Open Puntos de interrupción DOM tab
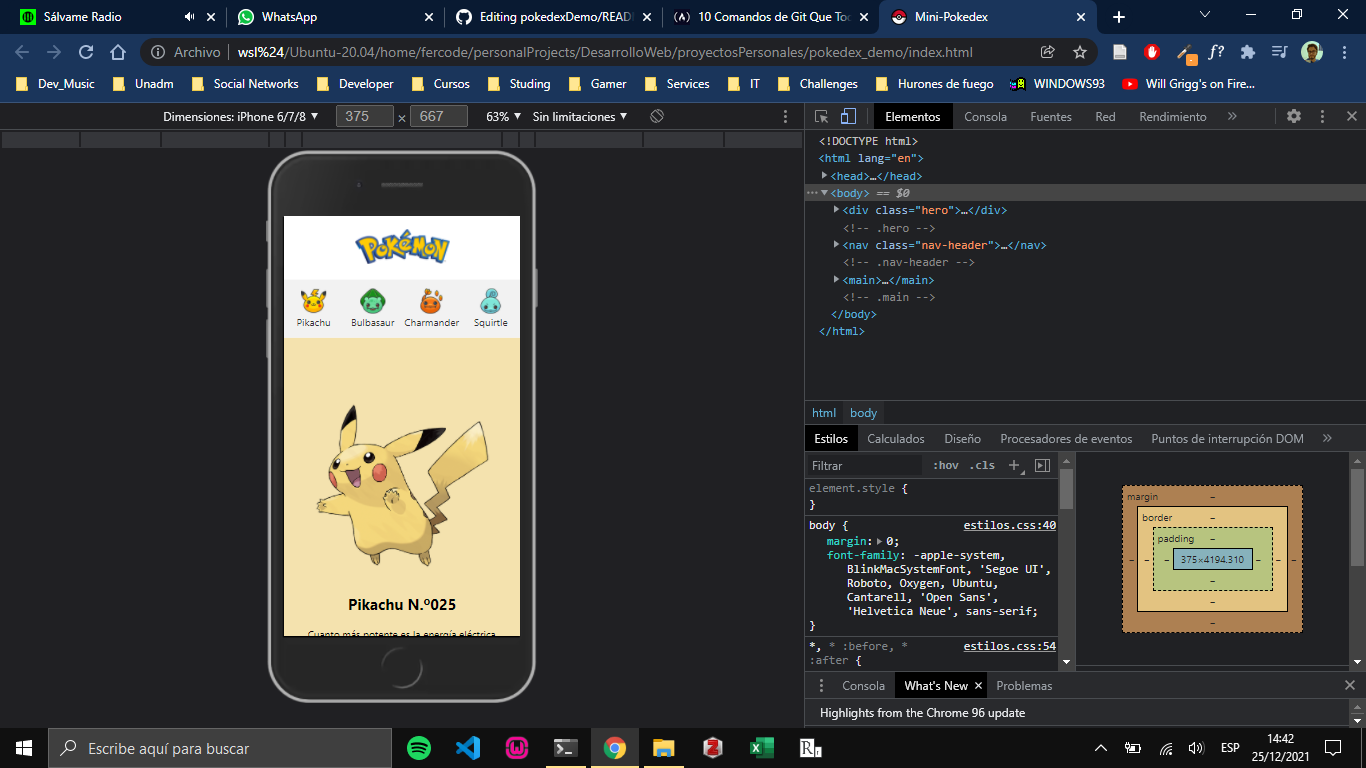The image size is (1366, 768). click(x=1227, y=439)
